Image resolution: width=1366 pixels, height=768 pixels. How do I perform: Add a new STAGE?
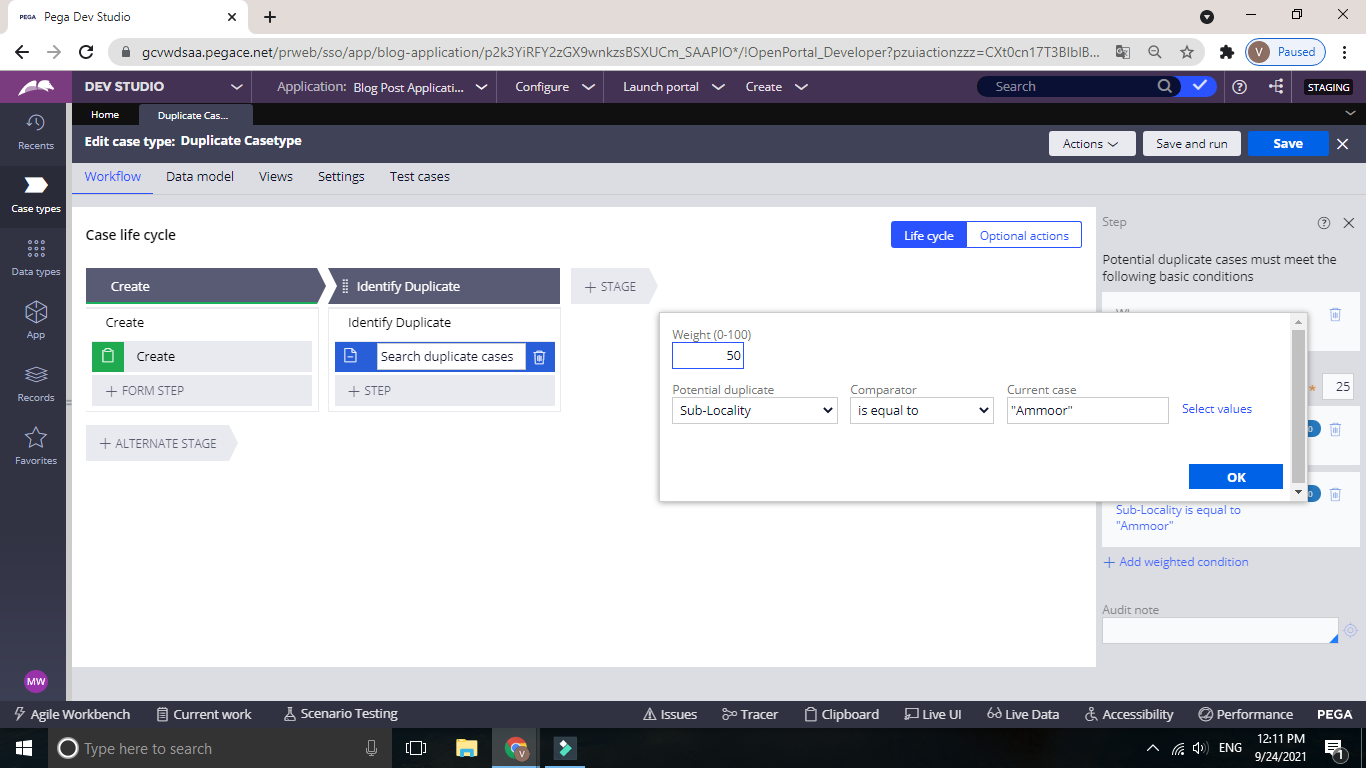(612, 286)
